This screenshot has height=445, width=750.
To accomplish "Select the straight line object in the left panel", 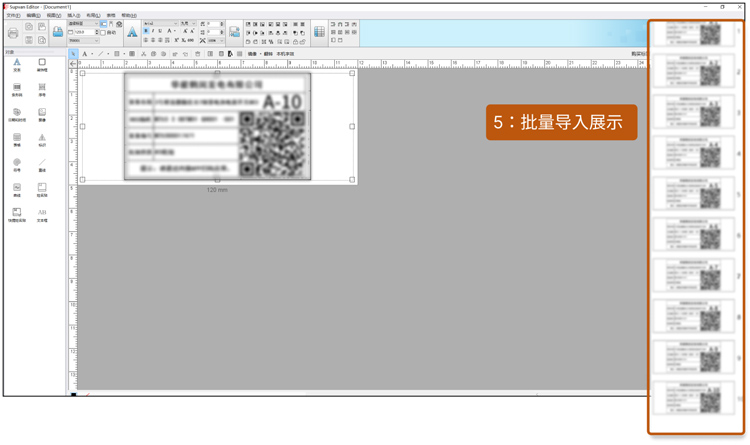I will (x=42, y=165).
